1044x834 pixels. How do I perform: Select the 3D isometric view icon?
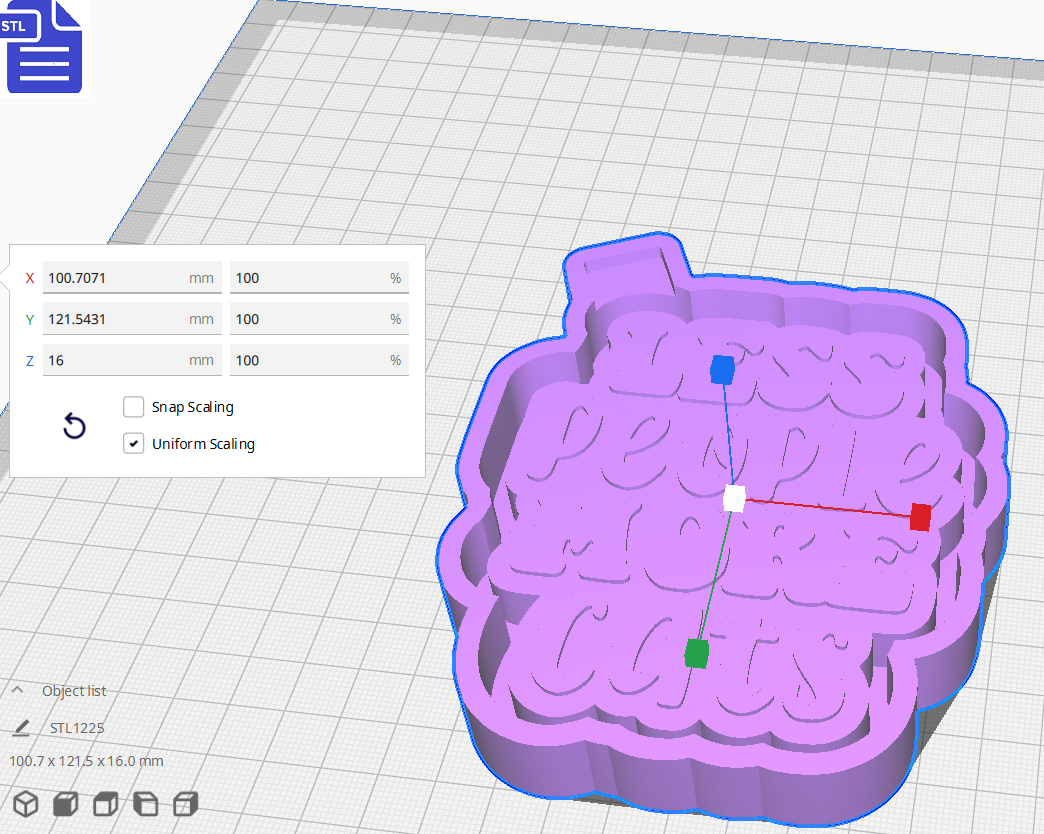(25, 803)
